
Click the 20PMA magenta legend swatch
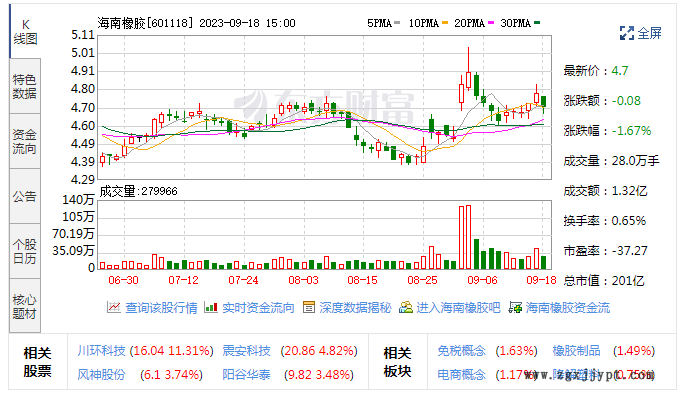point(491,23)
